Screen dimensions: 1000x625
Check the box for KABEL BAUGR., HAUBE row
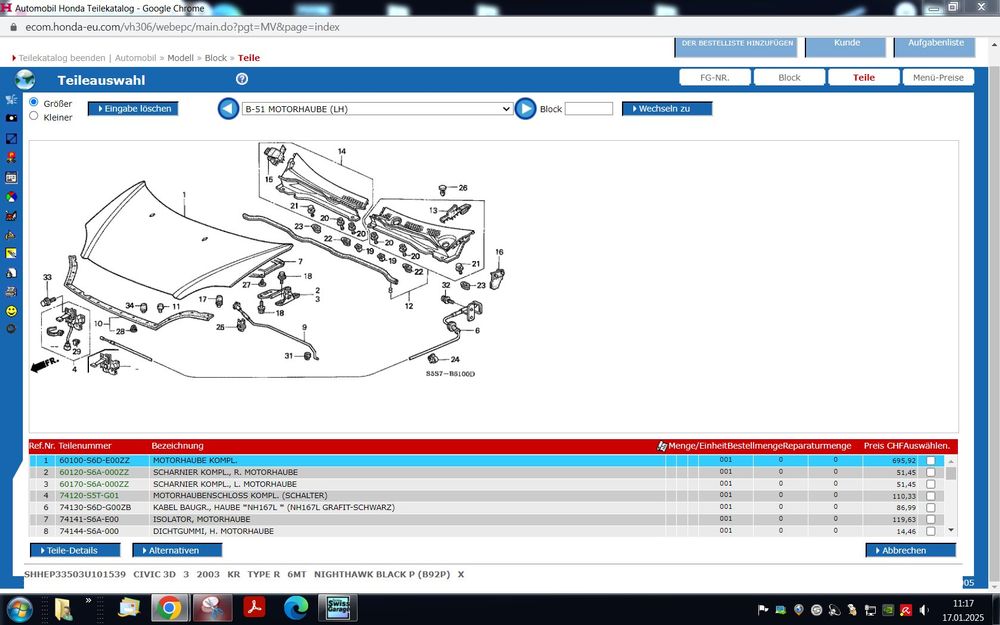tap(930, 508)
